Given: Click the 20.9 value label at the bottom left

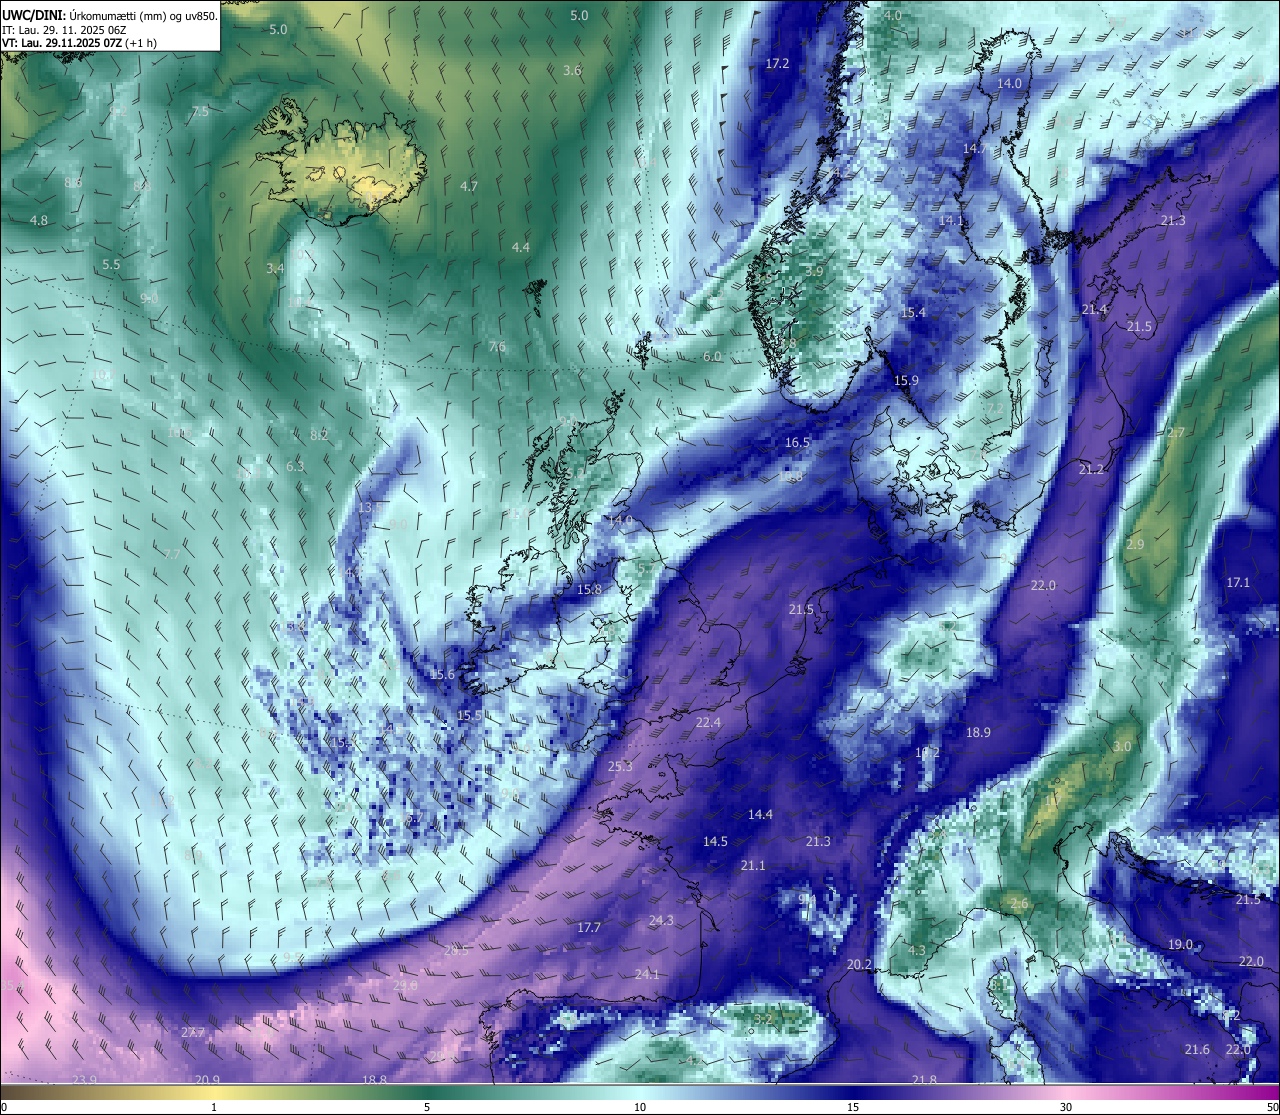Looking at the screenshot, I should pos(207,1080).
